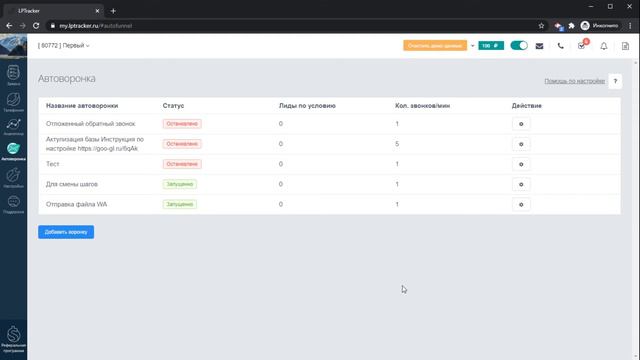Click the orange clear demo data button
640x360 pixels.
(435, 46)
